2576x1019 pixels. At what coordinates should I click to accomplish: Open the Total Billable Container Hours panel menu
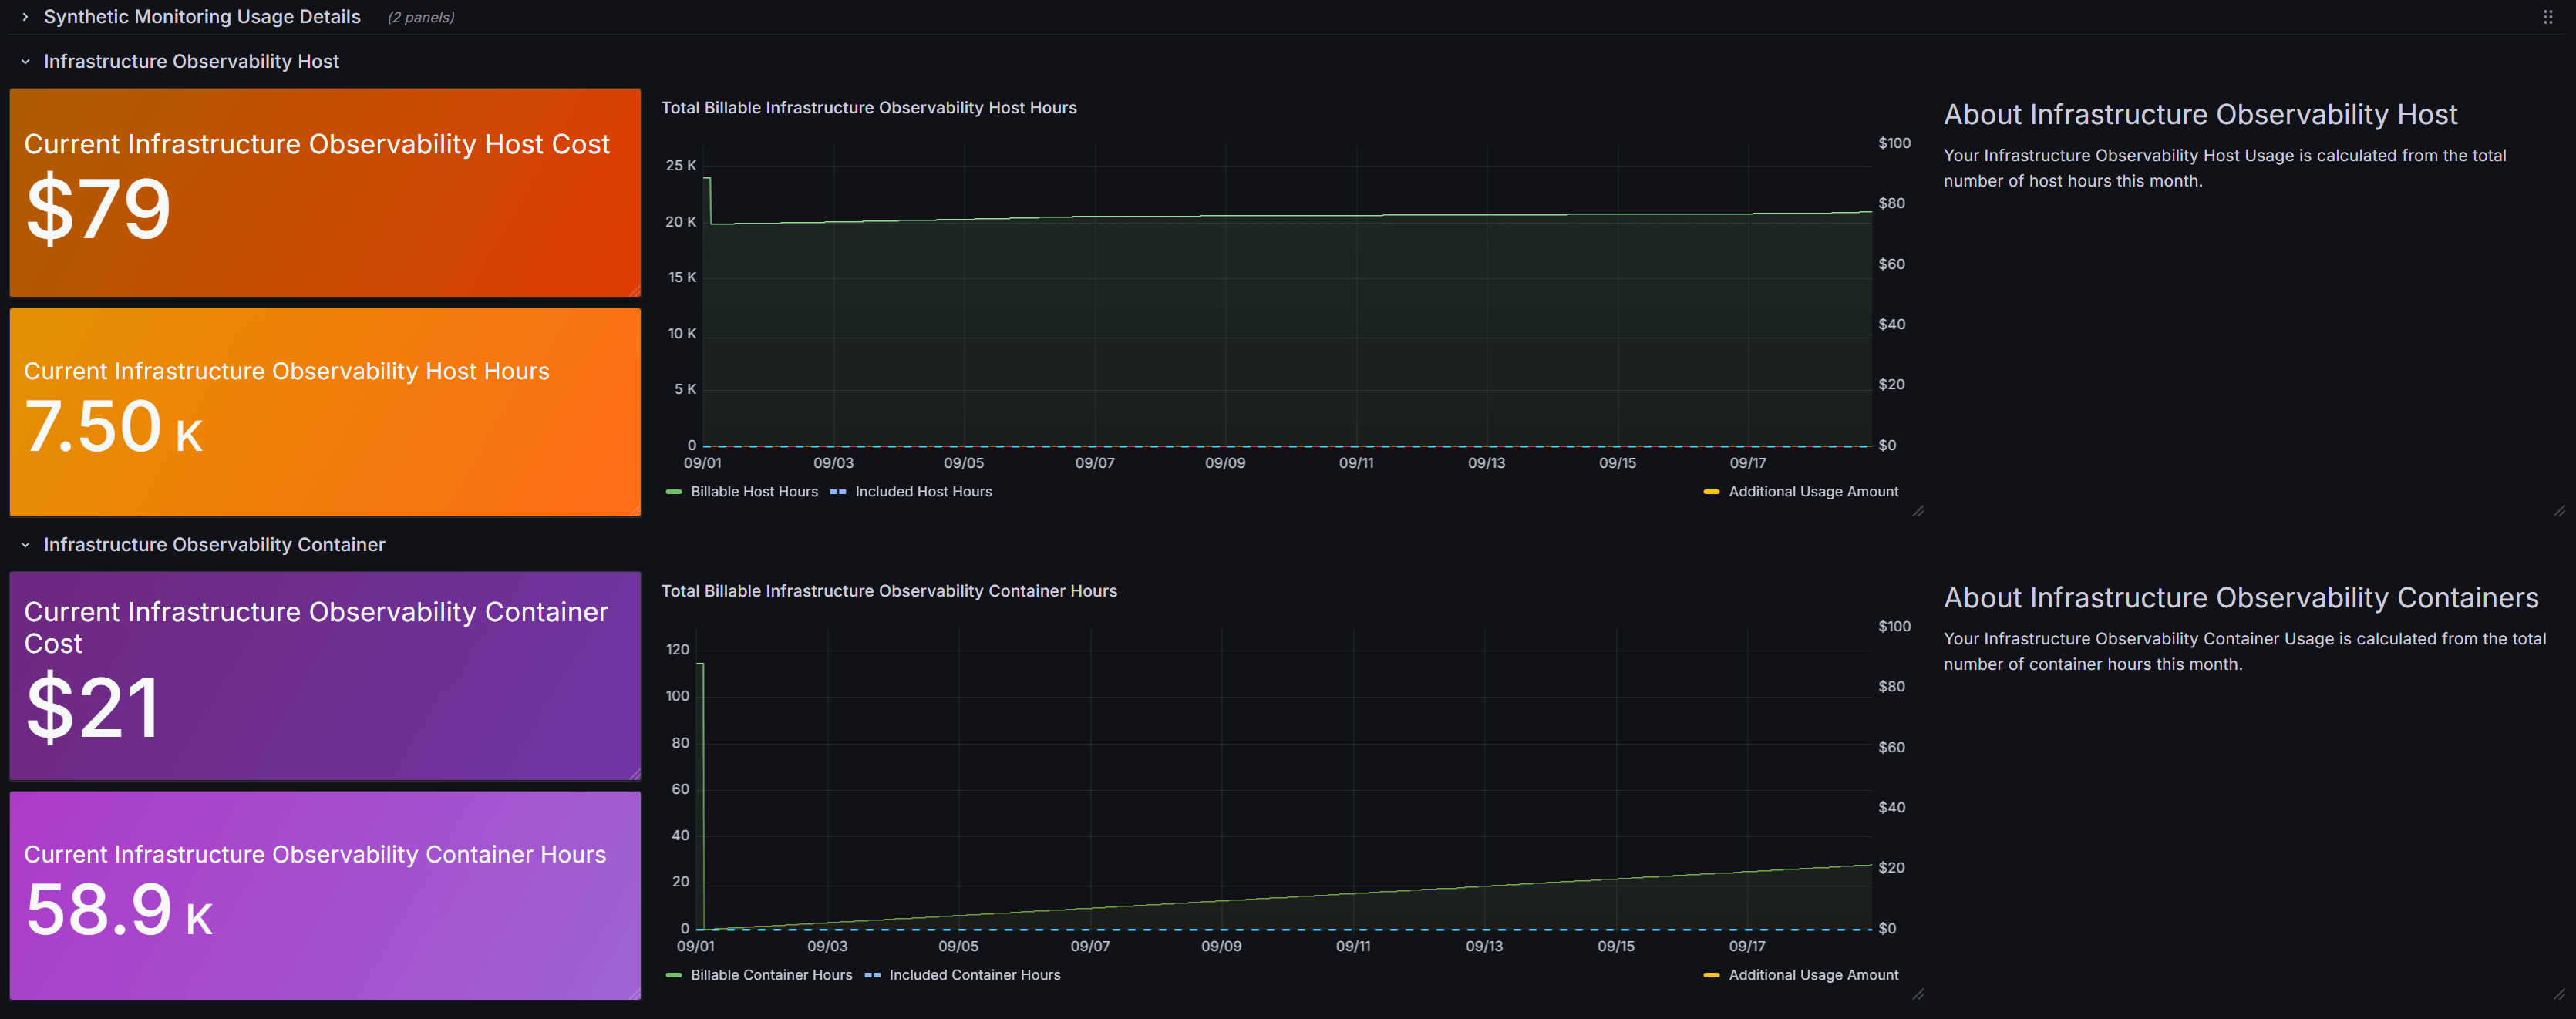coord(888,591)
